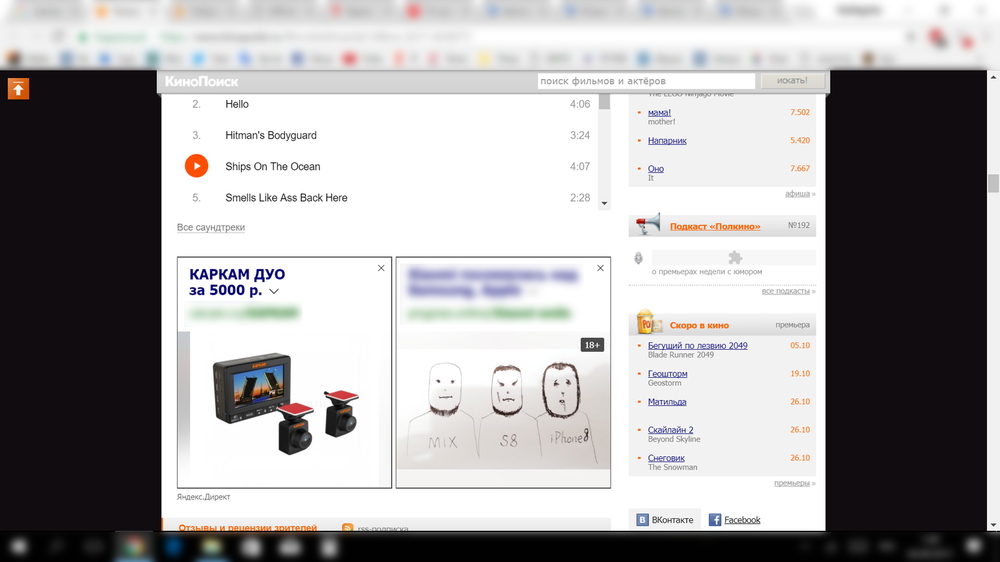Image resolution: width=1000 pixels, height=562 pixels.
Task: Click the 4:07 track duration
Action: pos(580,166)
